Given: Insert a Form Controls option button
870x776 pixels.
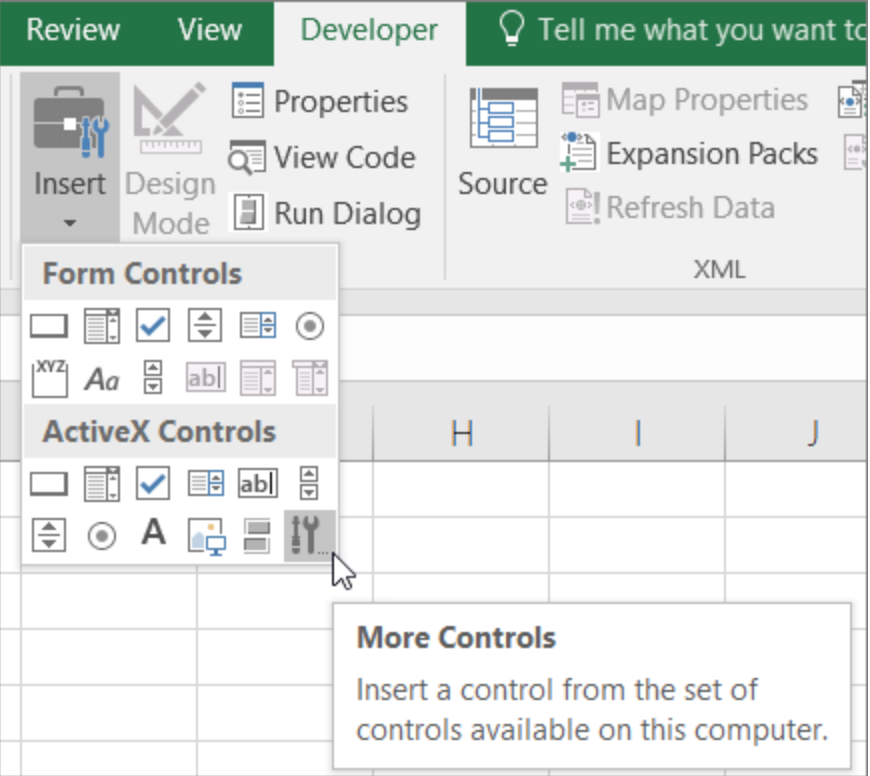Looking at the screenshot, I should [x=310, y=326].
